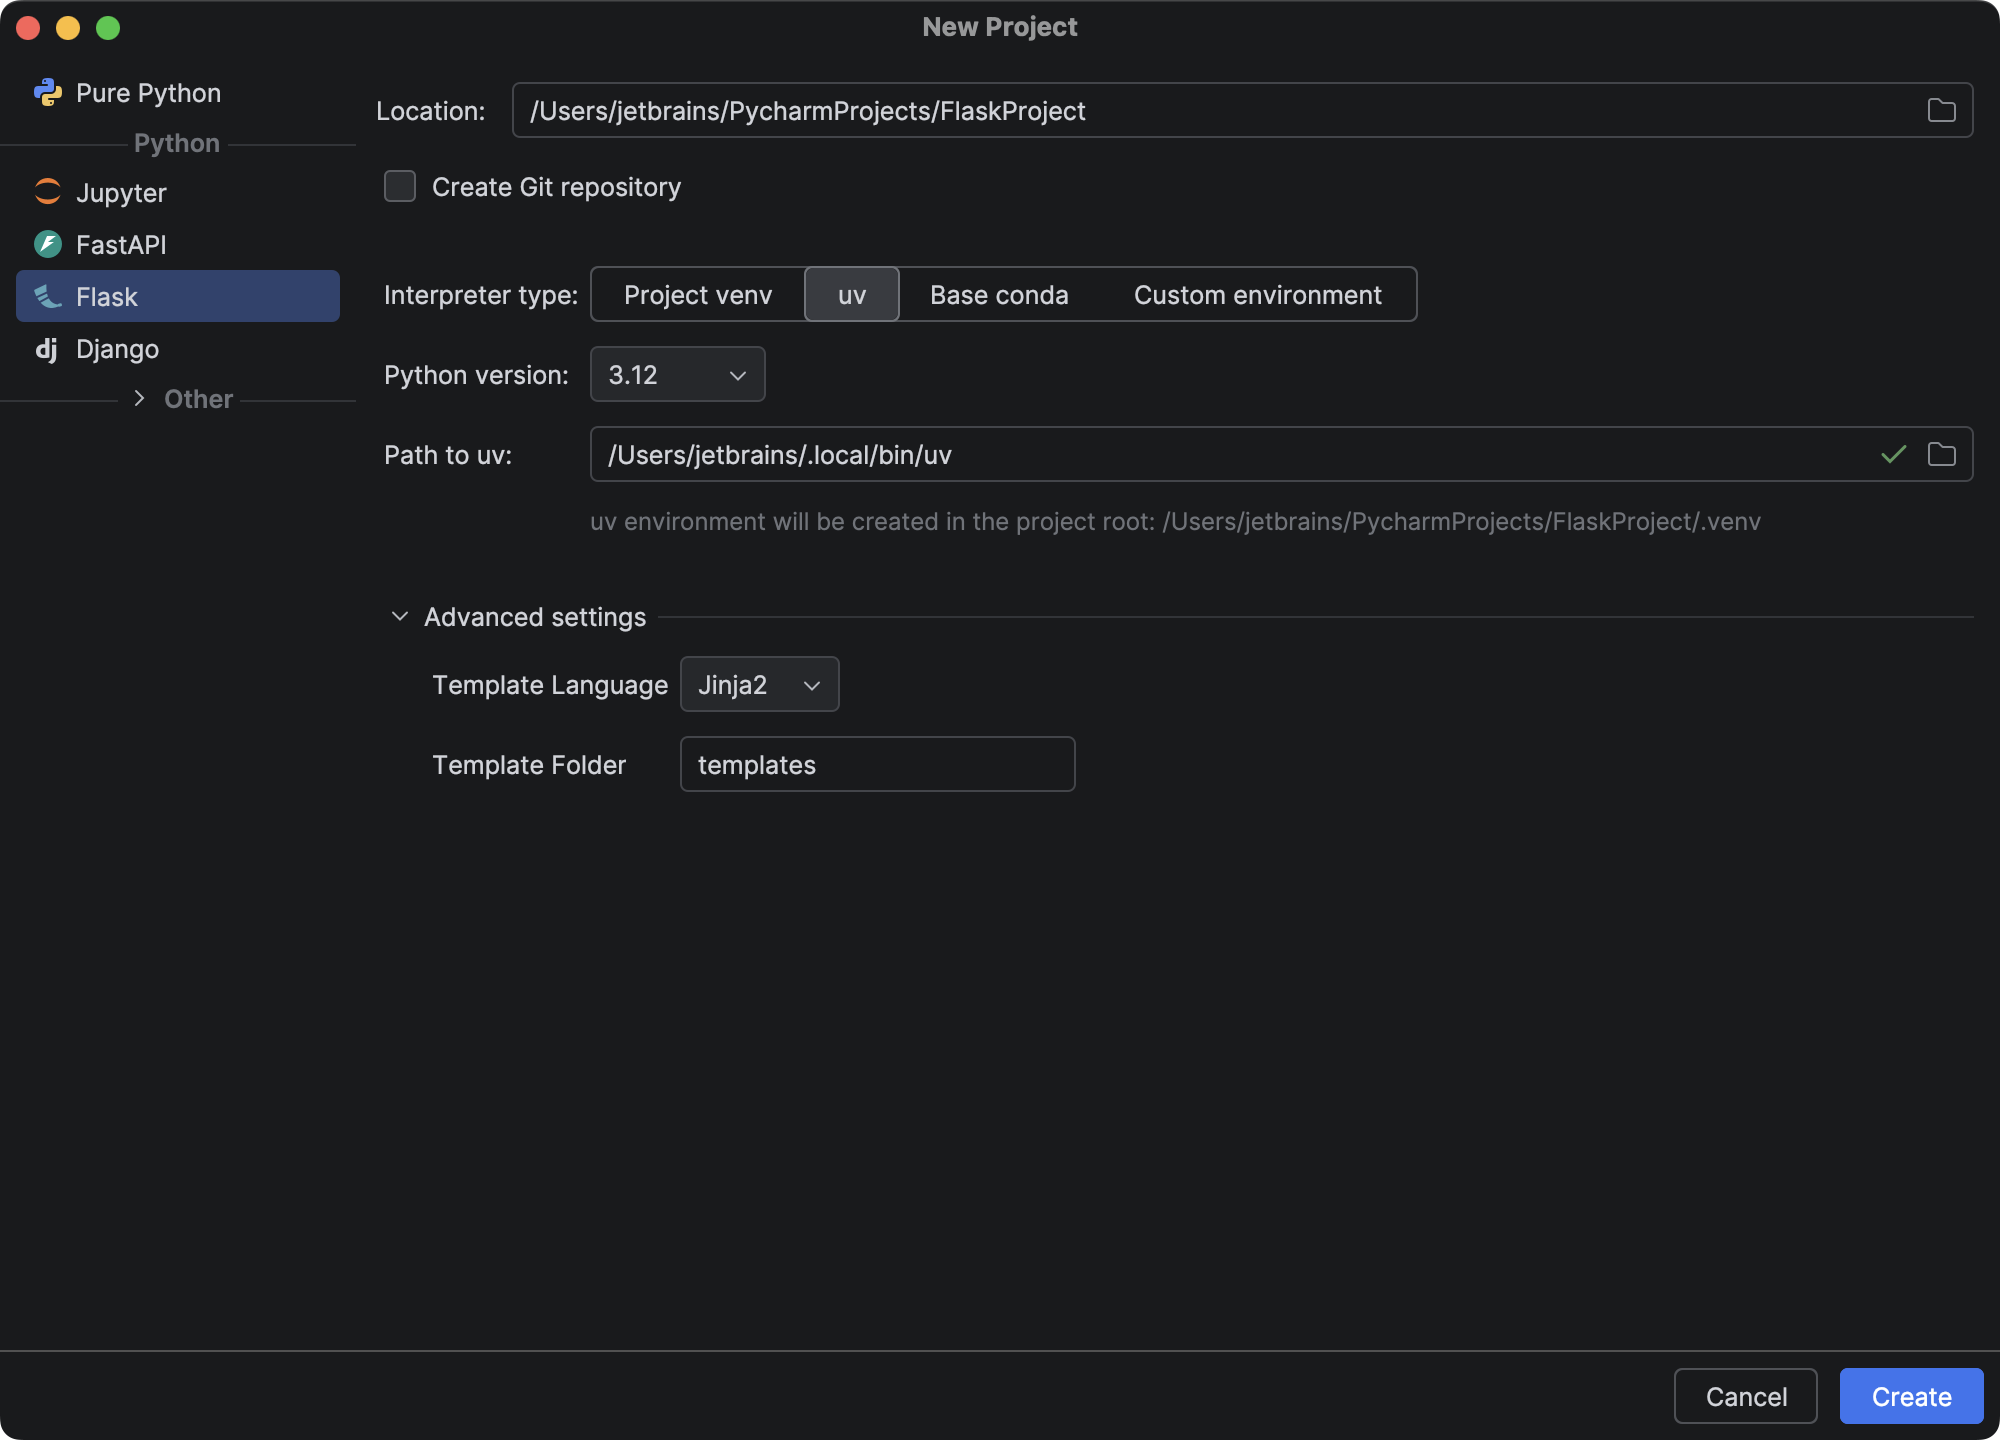Select the Jupyter project type icon
Image resolution: width=2000 pixels, height=1440 pixels.
coord(47,192)
